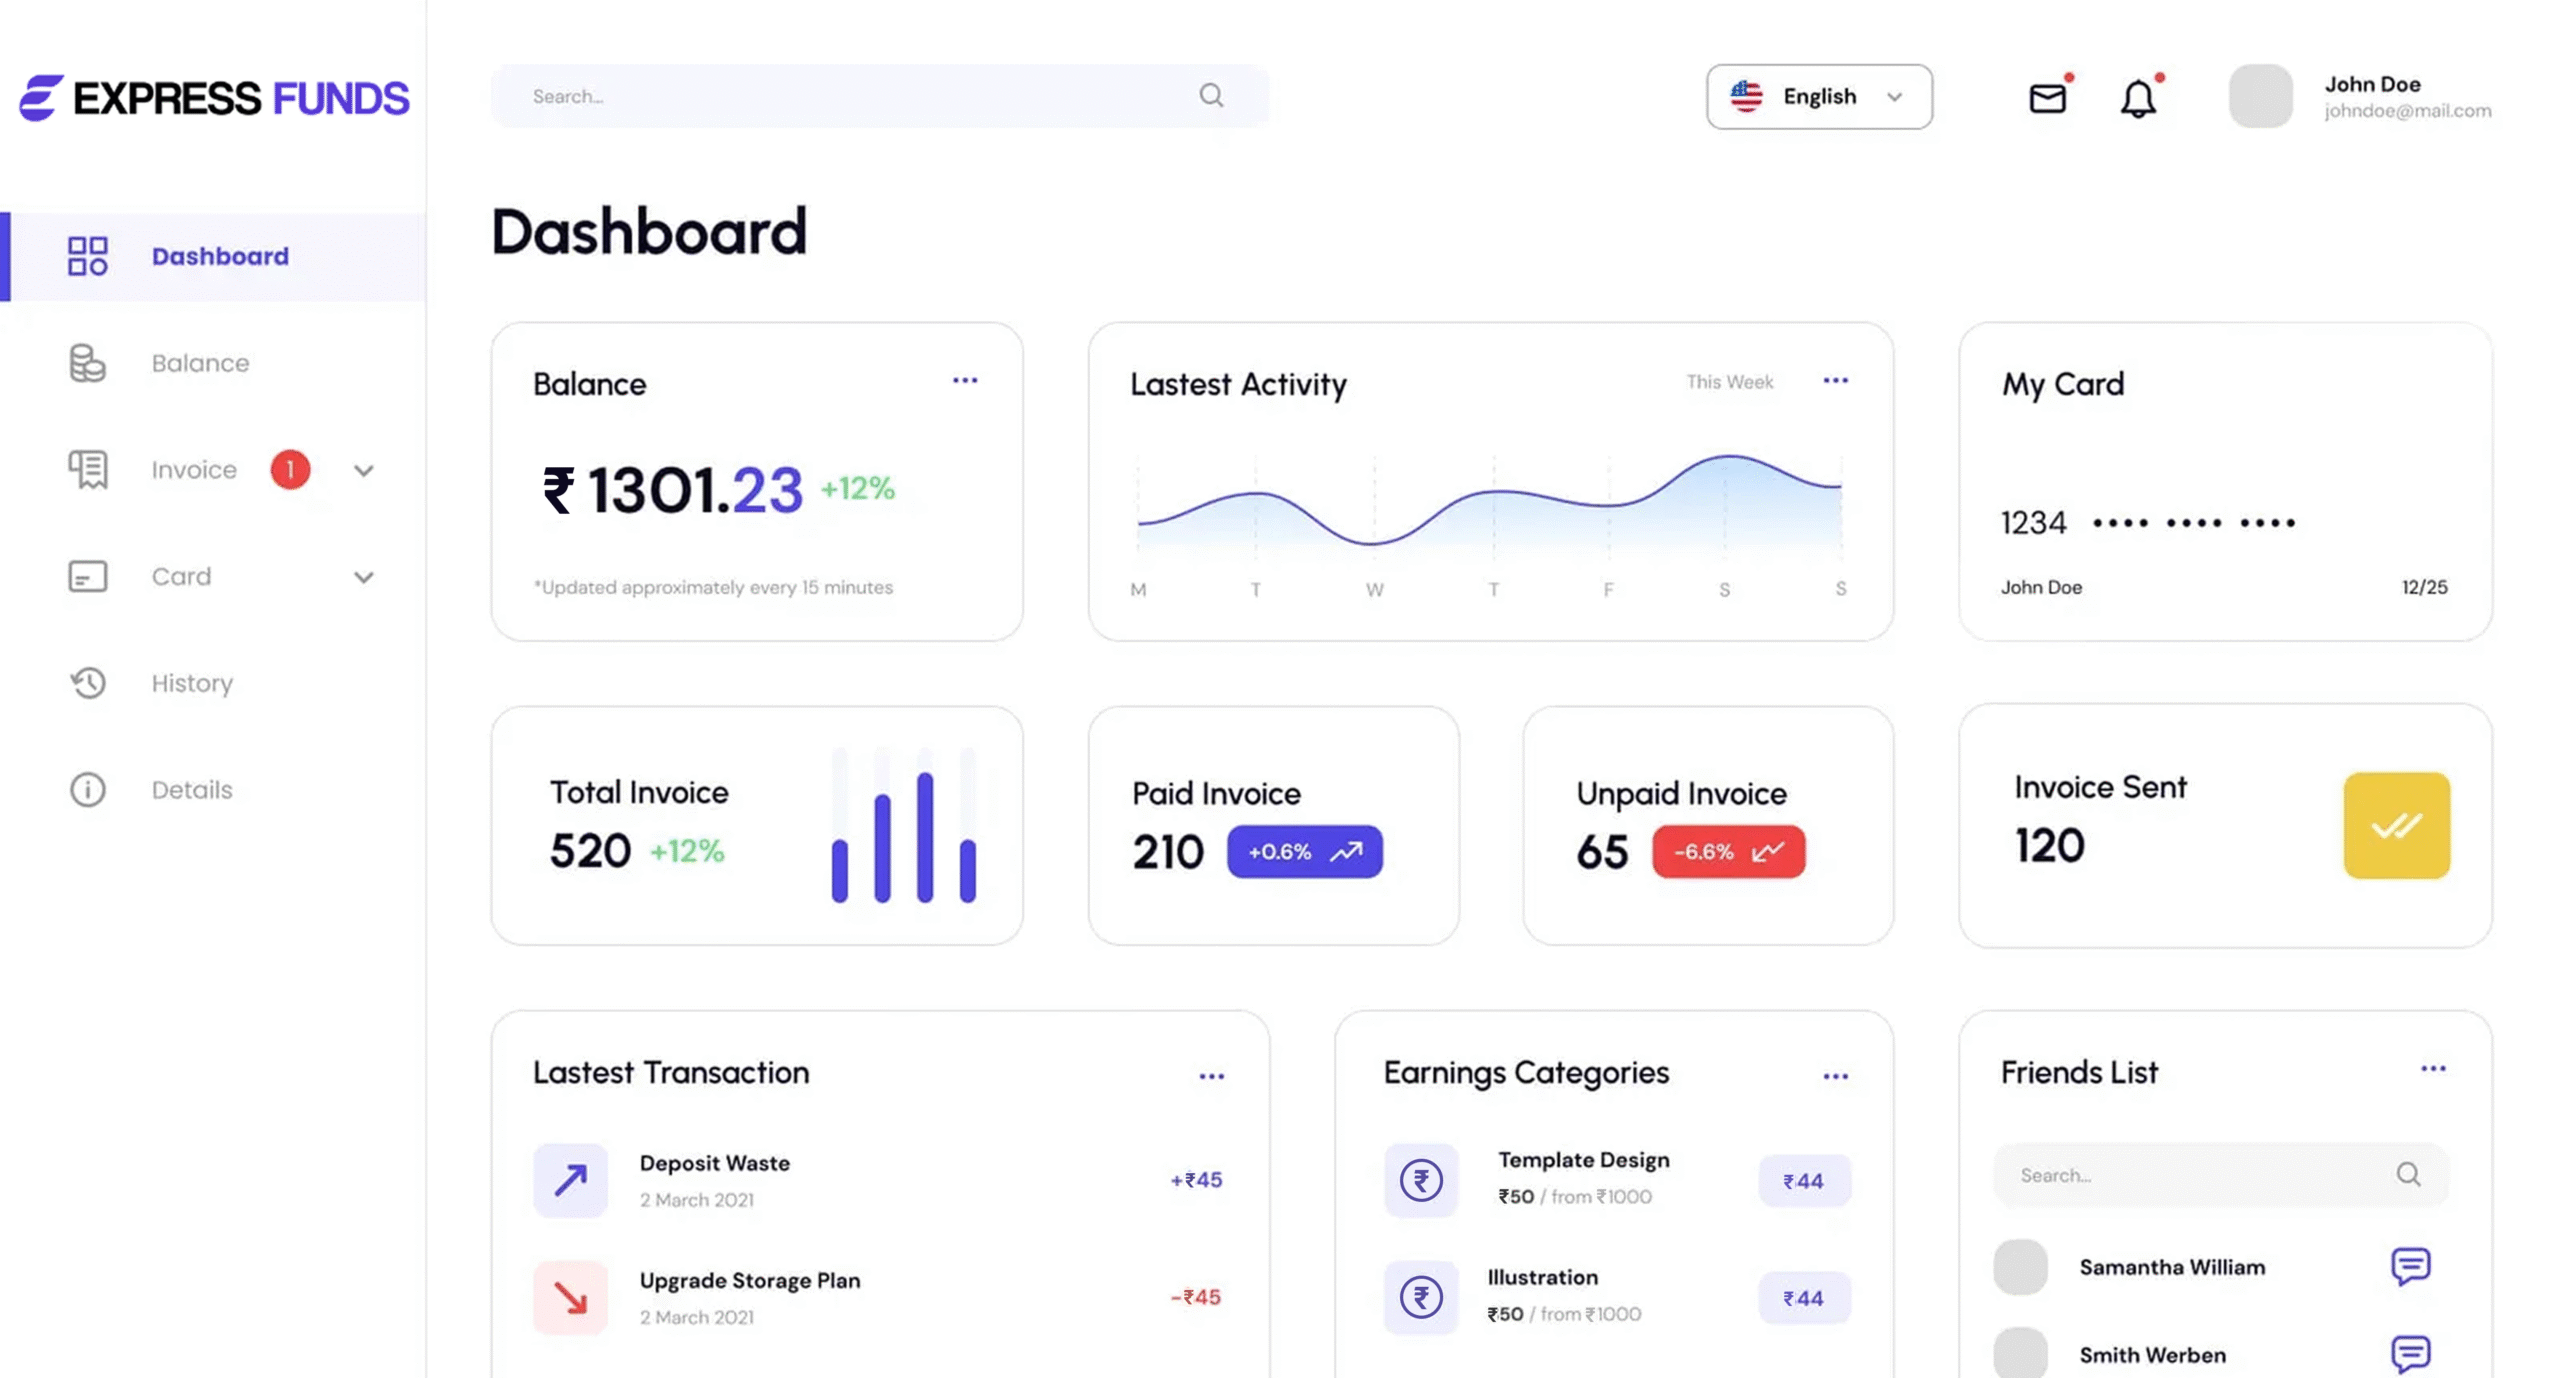This screenshot has width=2560, height=1378.
Task: Click the mail envelope icon in header
Action: click(x=2046, y=98)
